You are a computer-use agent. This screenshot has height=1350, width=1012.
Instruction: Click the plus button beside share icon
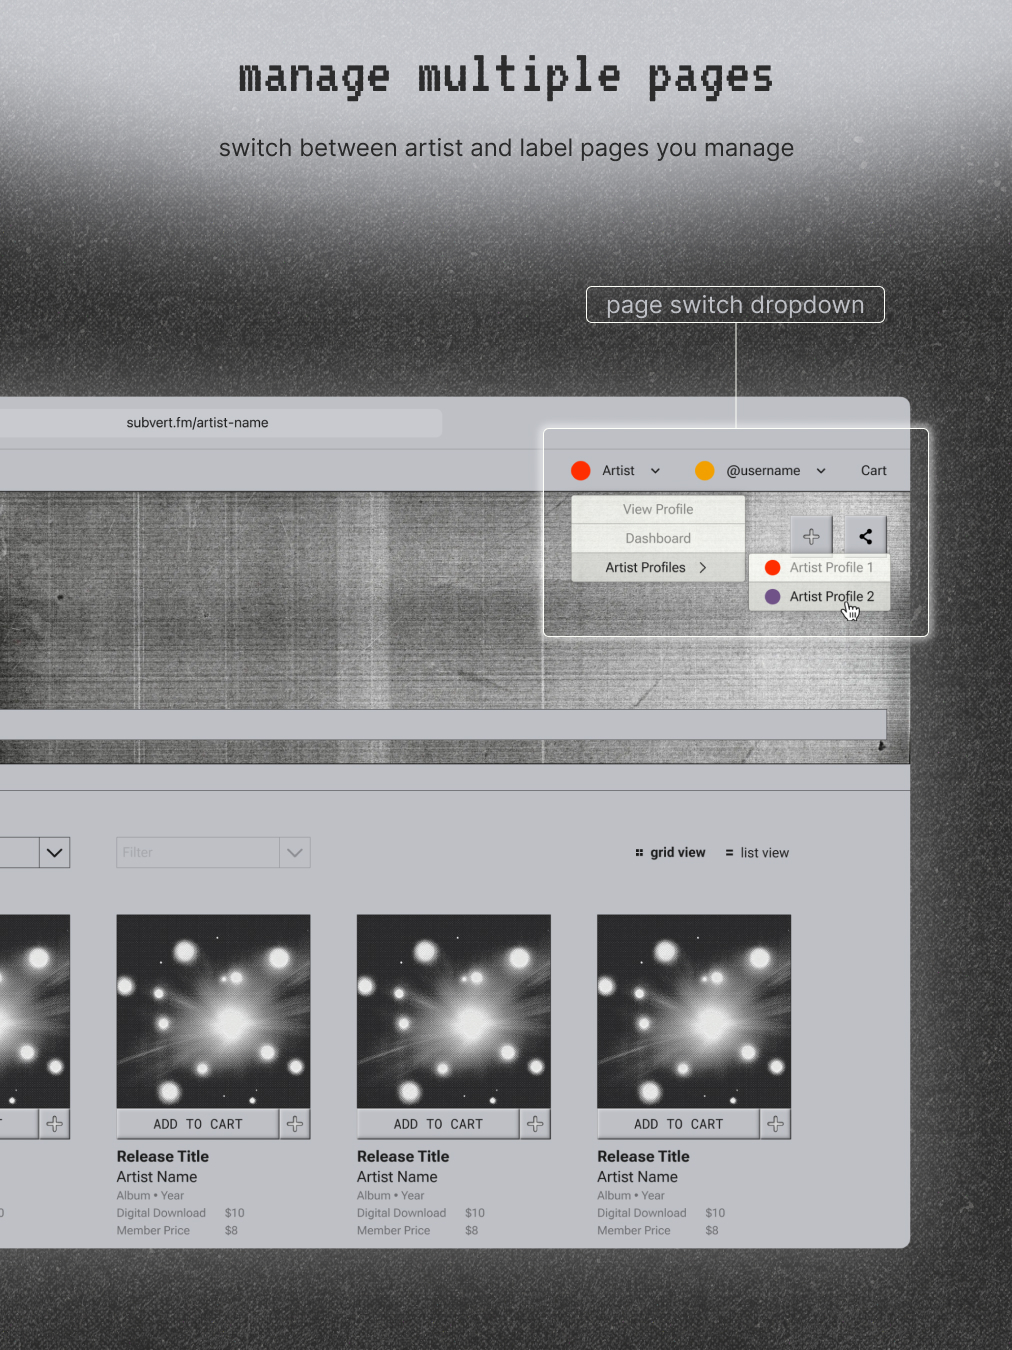(811, 537)
